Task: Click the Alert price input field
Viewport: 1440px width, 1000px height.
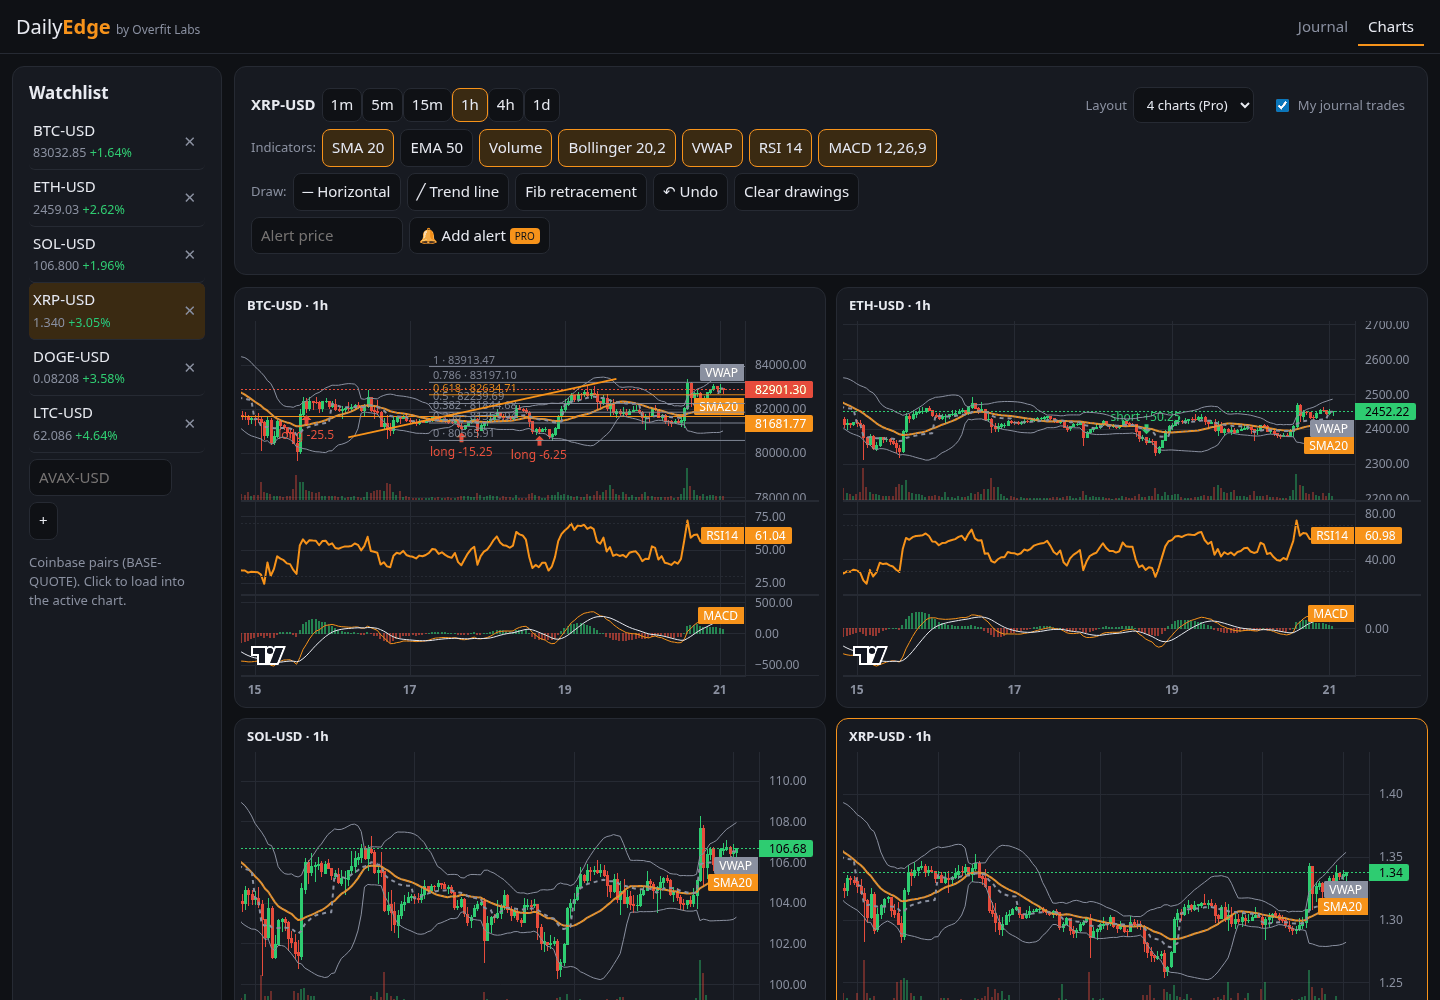Action: pyautogui.click(x=327, y=236)
